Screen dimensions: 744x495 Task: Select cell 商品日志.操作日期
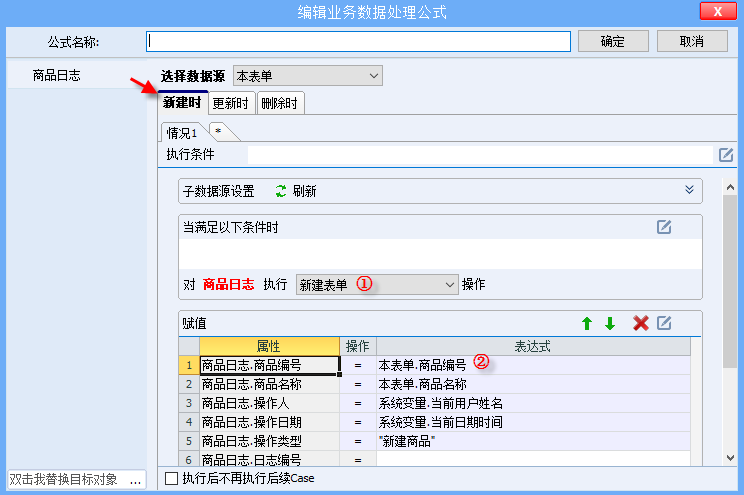pyautogui.click(x=269, y=422)
